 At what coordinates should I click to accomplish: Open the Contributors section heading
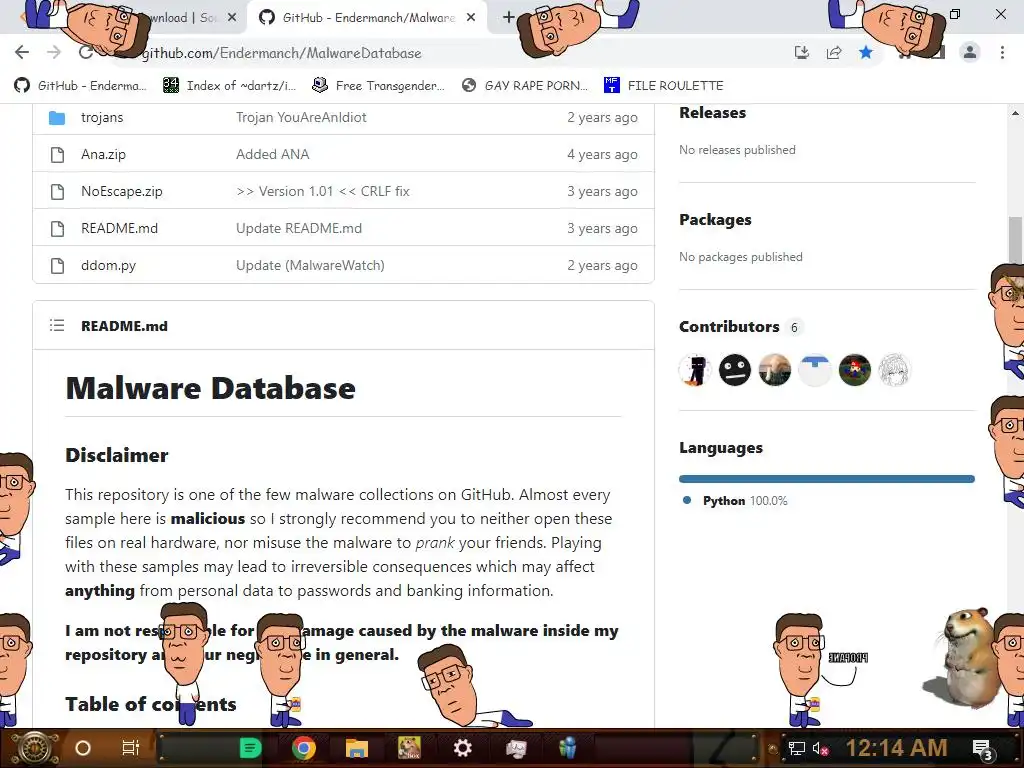coord(729,327)
